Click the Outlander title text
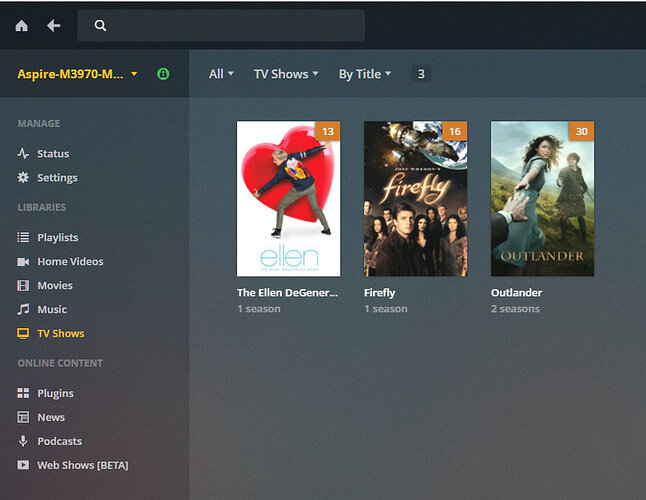The width and height of the screenshot is (646, 500). click(516, 292)
